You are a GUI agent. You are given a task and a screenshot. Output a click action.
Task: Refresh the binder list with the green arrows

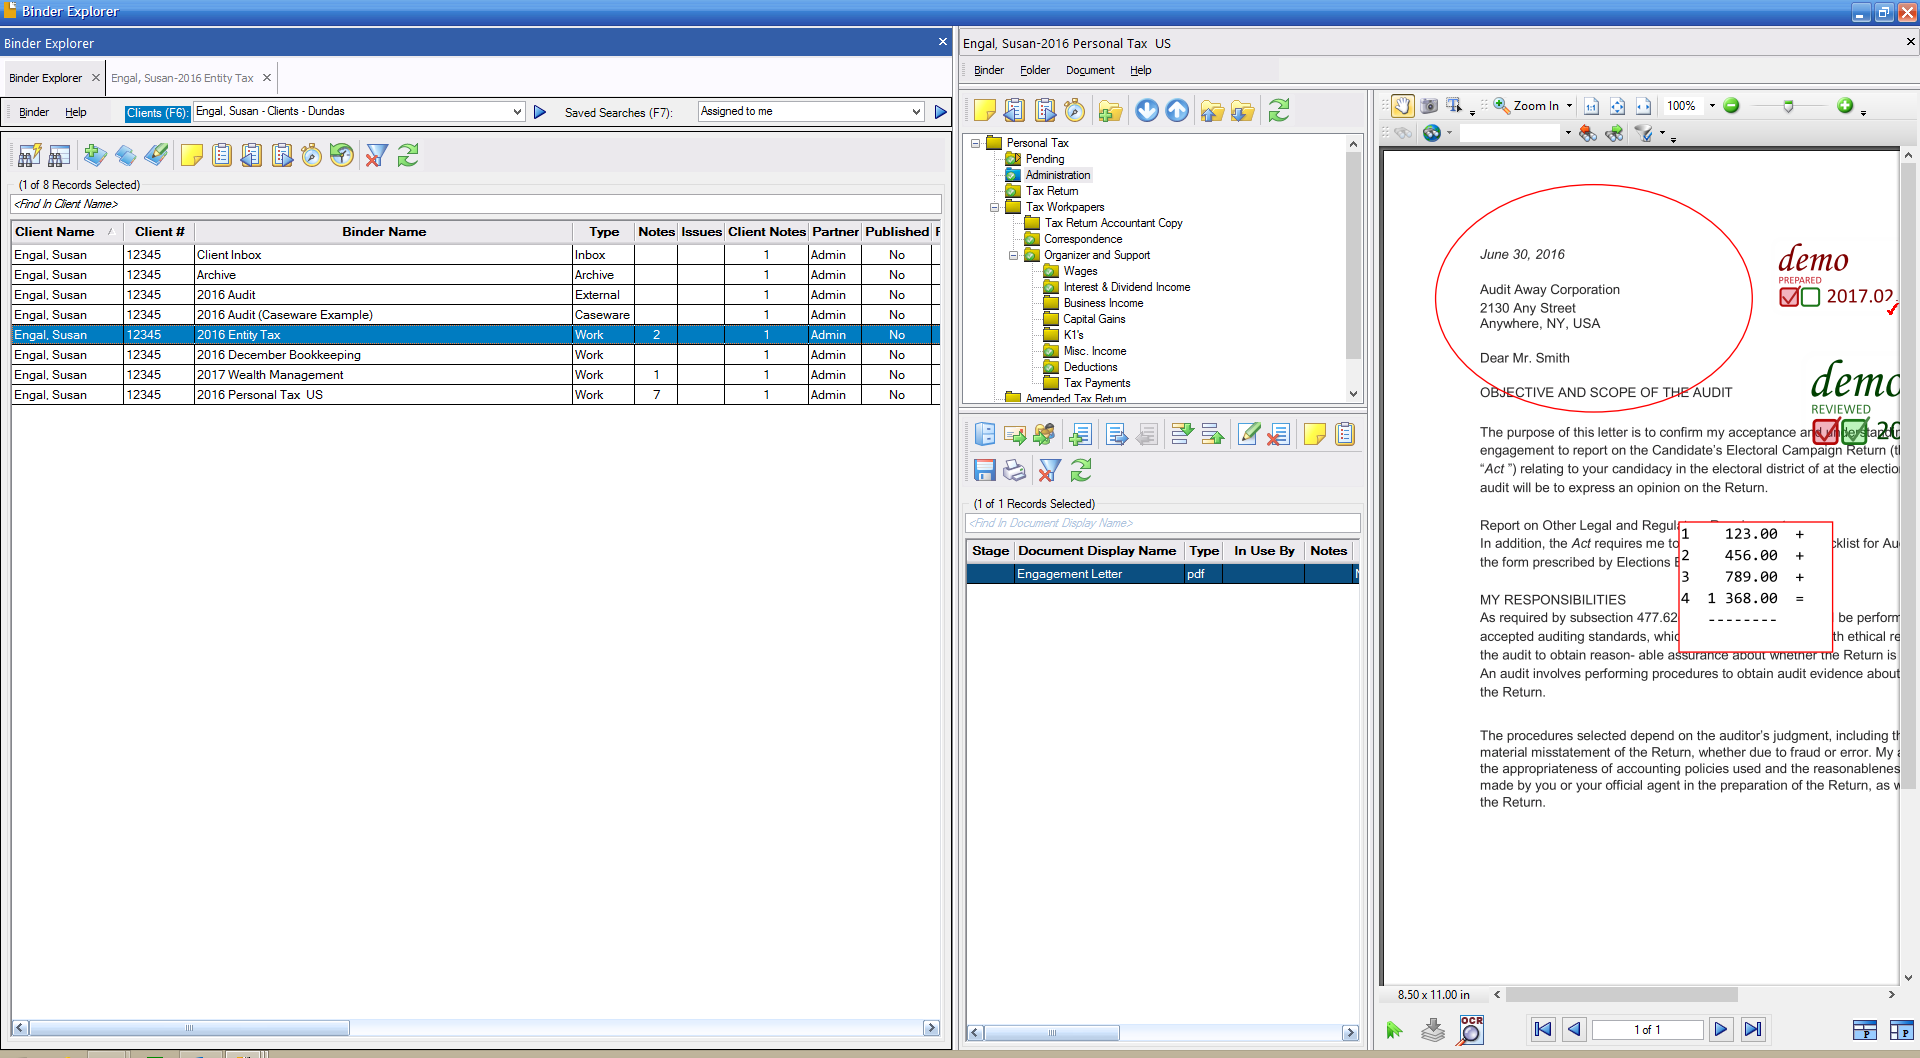click(x=408, y=155)
